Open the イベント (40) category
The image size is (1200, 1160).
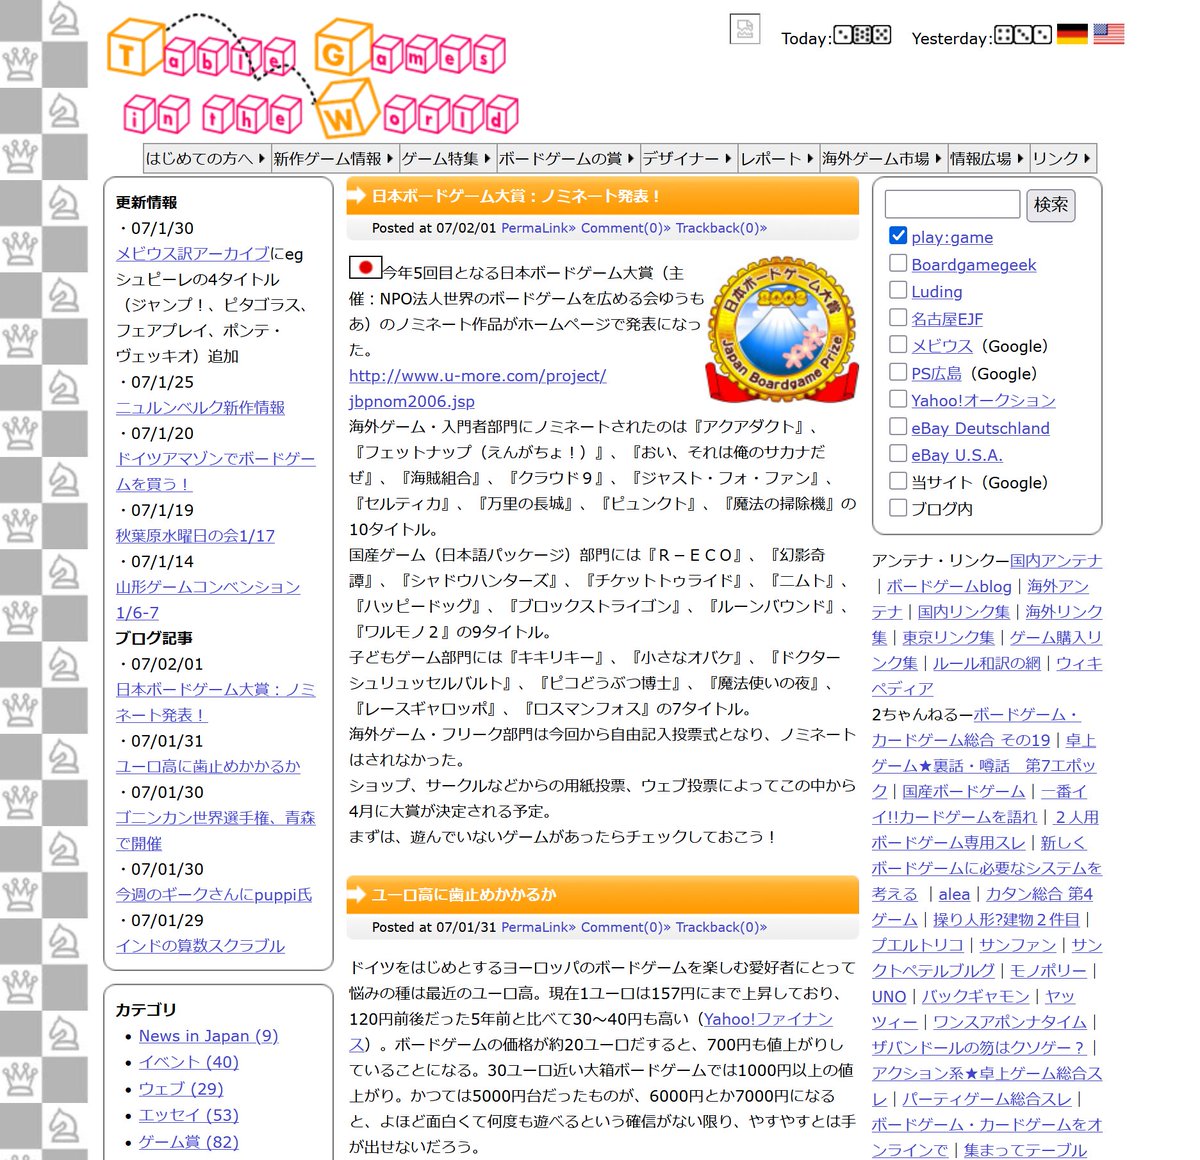[x=188, y=1062]
